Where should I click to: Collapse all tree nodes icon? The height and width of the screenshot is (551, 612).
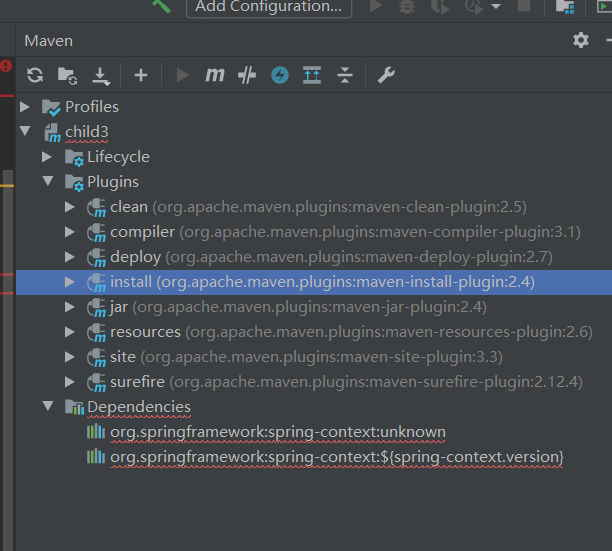(345, 75)
